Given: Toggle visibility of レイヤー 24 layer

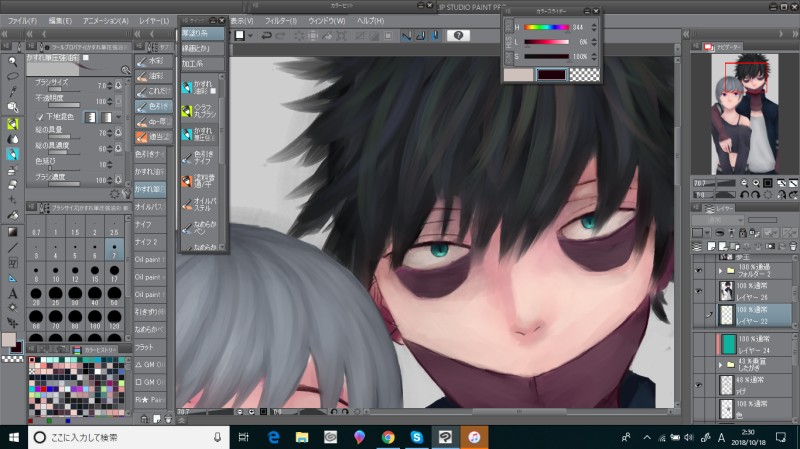Looking at the screenshot, I should click(x=698, y=344).
